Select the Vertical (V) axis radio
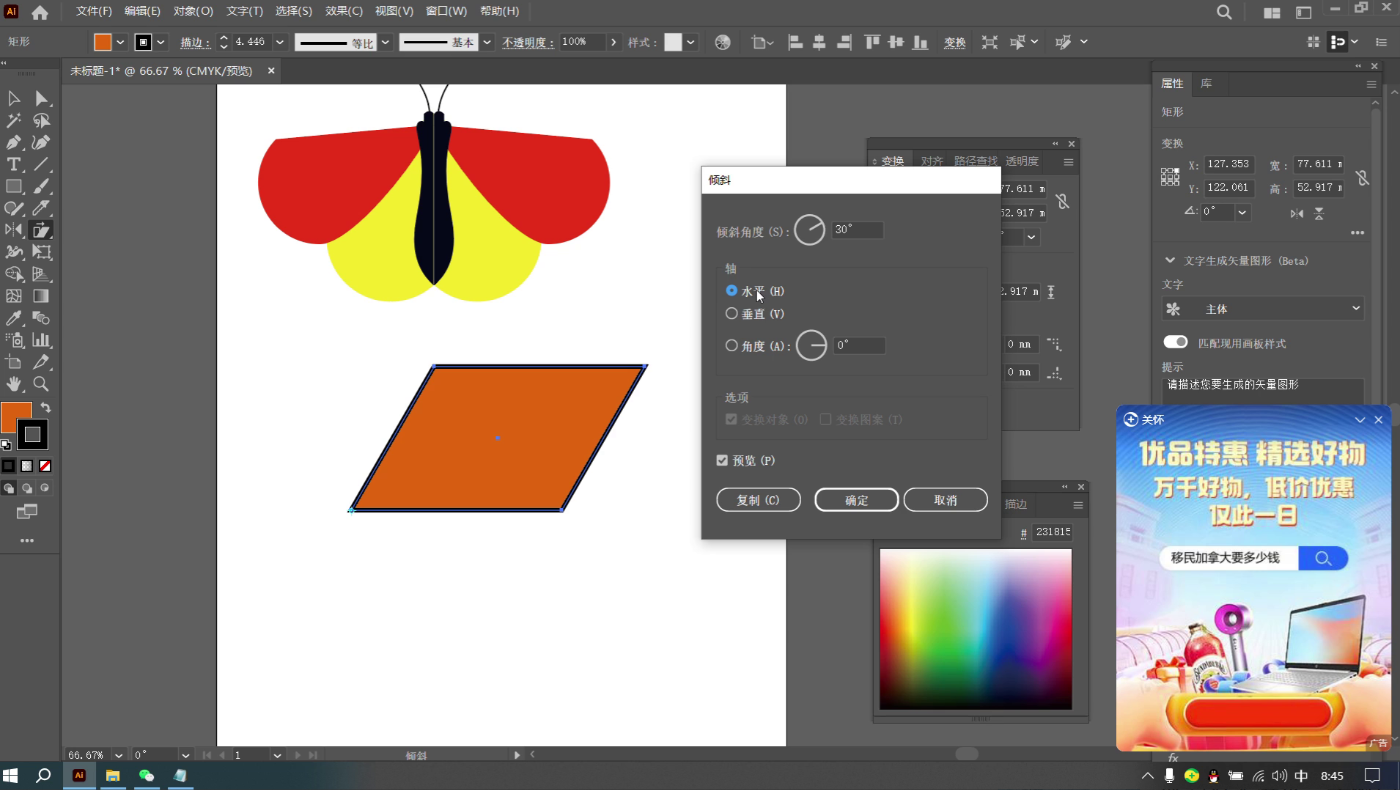Image resolution: width=1400 pixels, height=790 pixels. (732, 313)
